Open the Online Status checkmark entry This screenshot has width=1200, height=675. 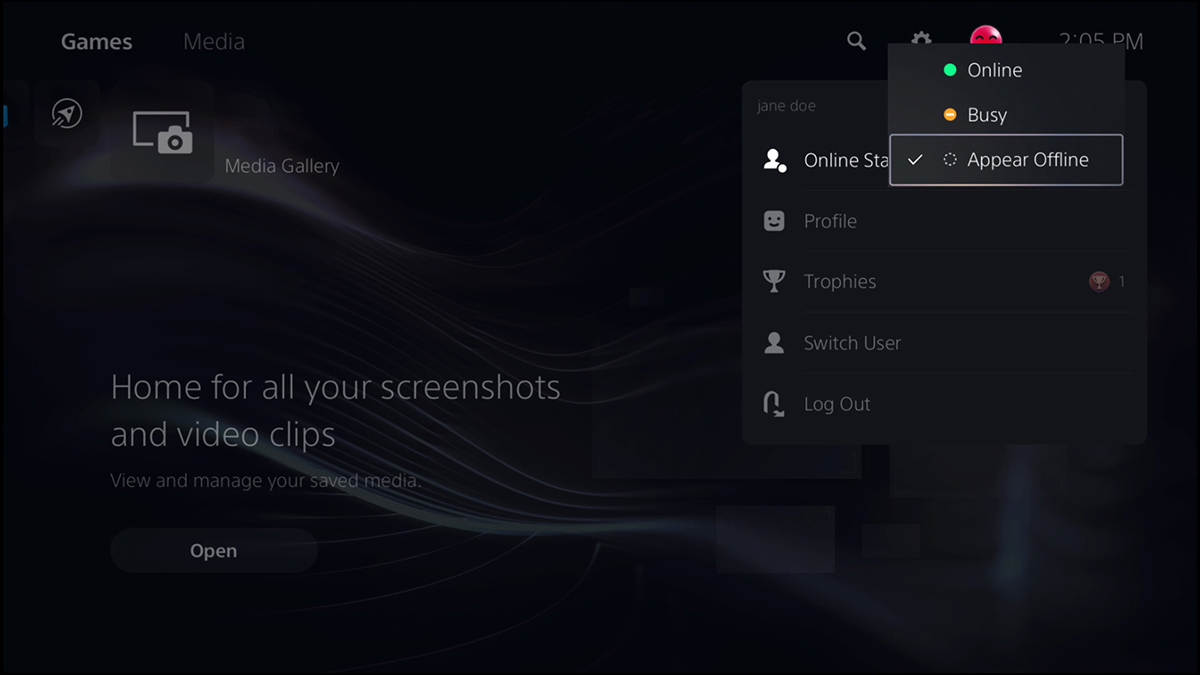pos(916,159)
